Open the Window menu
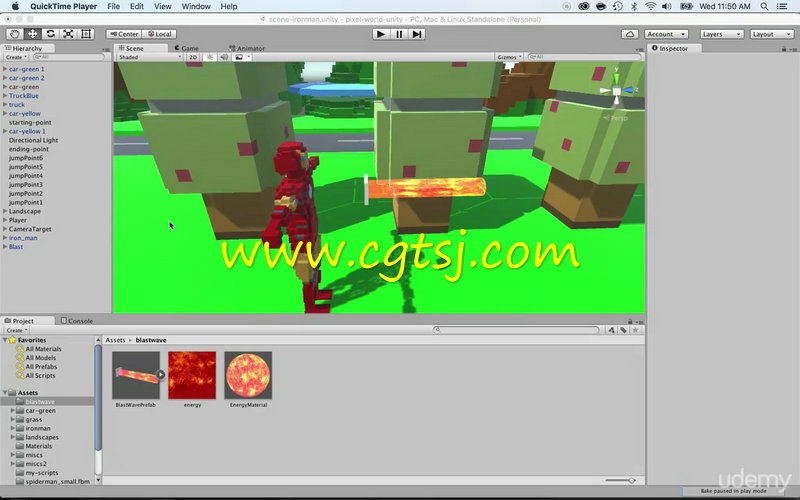Image resolution: width=800 pixels, height=500 pixels. [x=196, y=6]
